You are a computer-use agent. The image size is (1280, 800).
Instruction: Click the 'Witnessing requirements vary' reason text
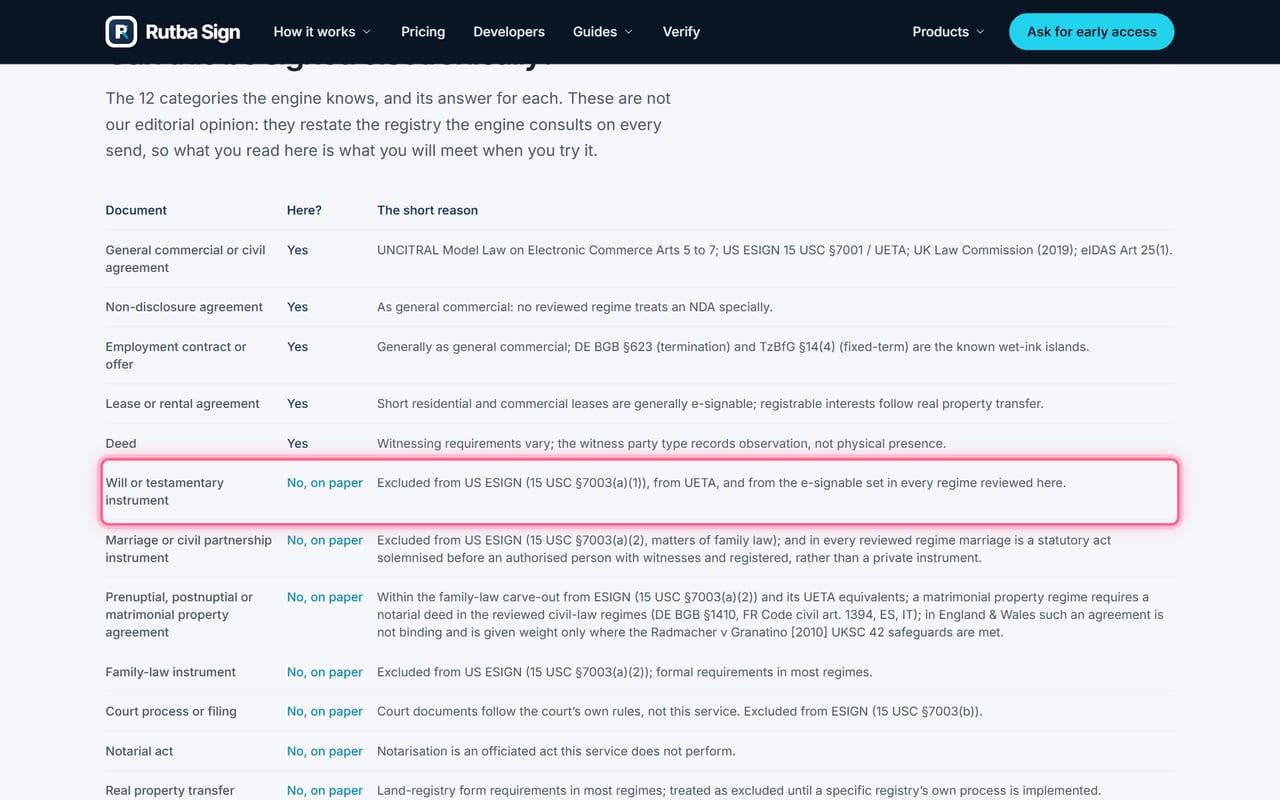pyautogui.click(x=661, y=443)
